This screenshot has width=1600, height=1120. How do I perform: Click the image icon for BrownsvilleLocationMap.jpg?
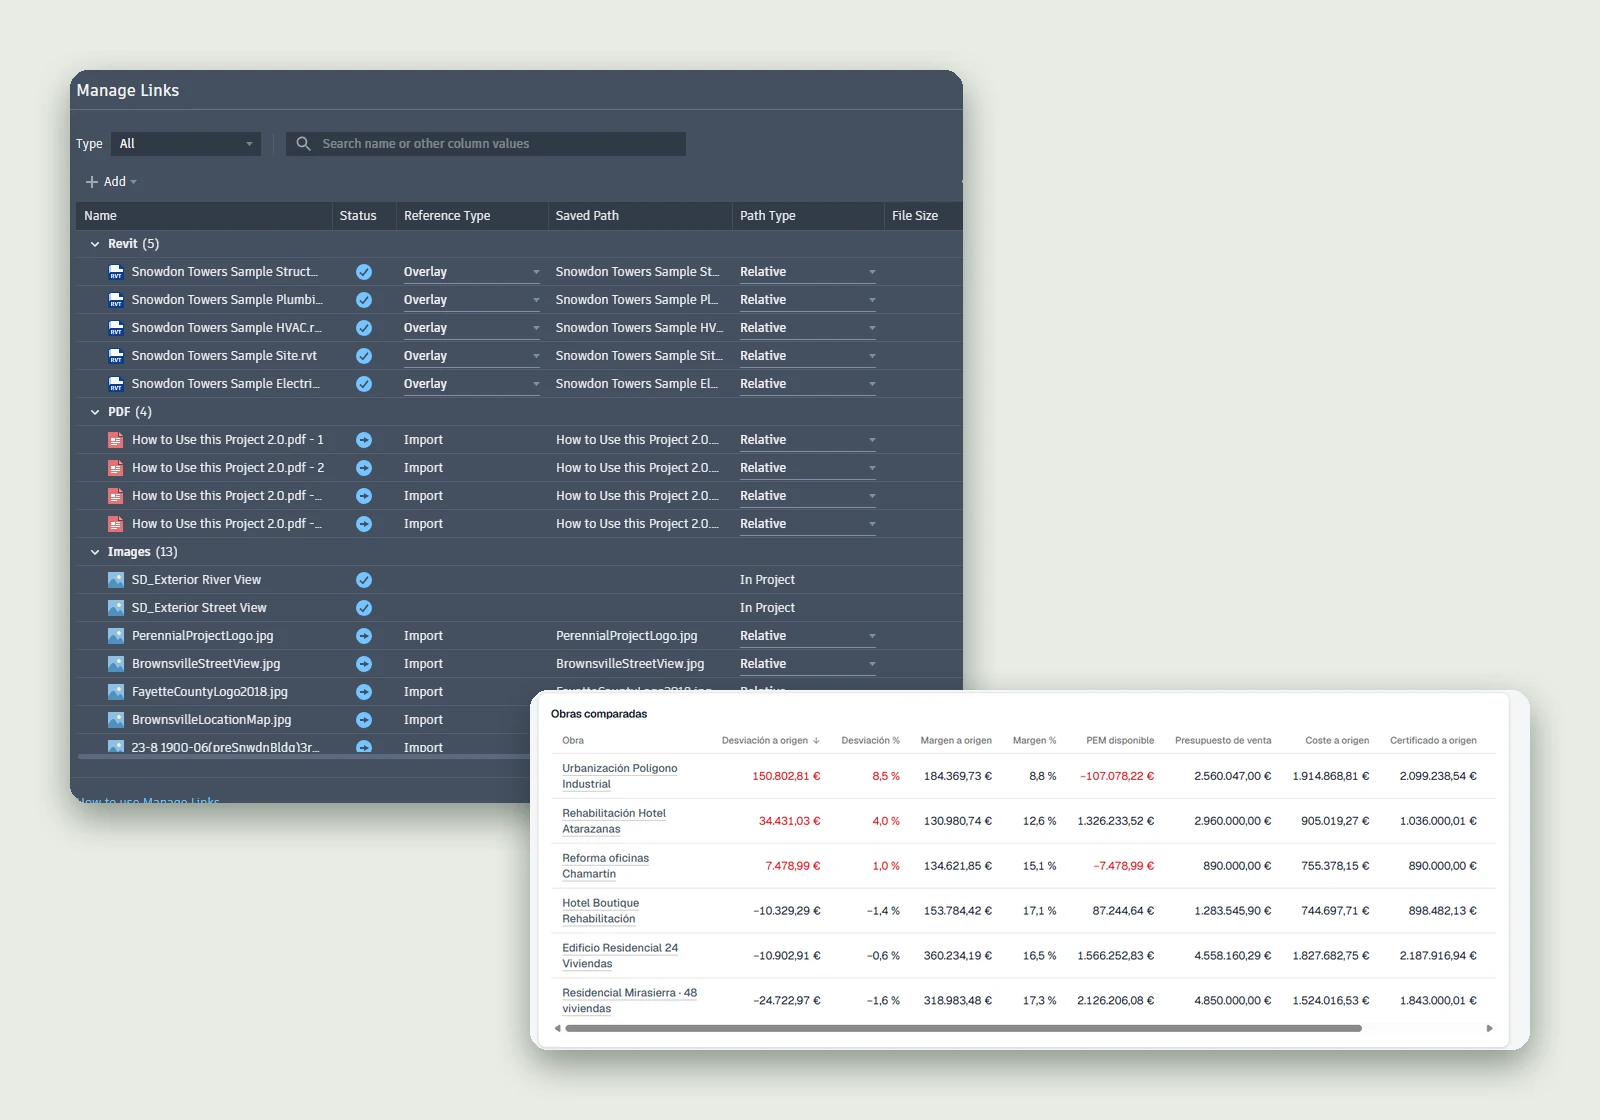coord(116,720)
